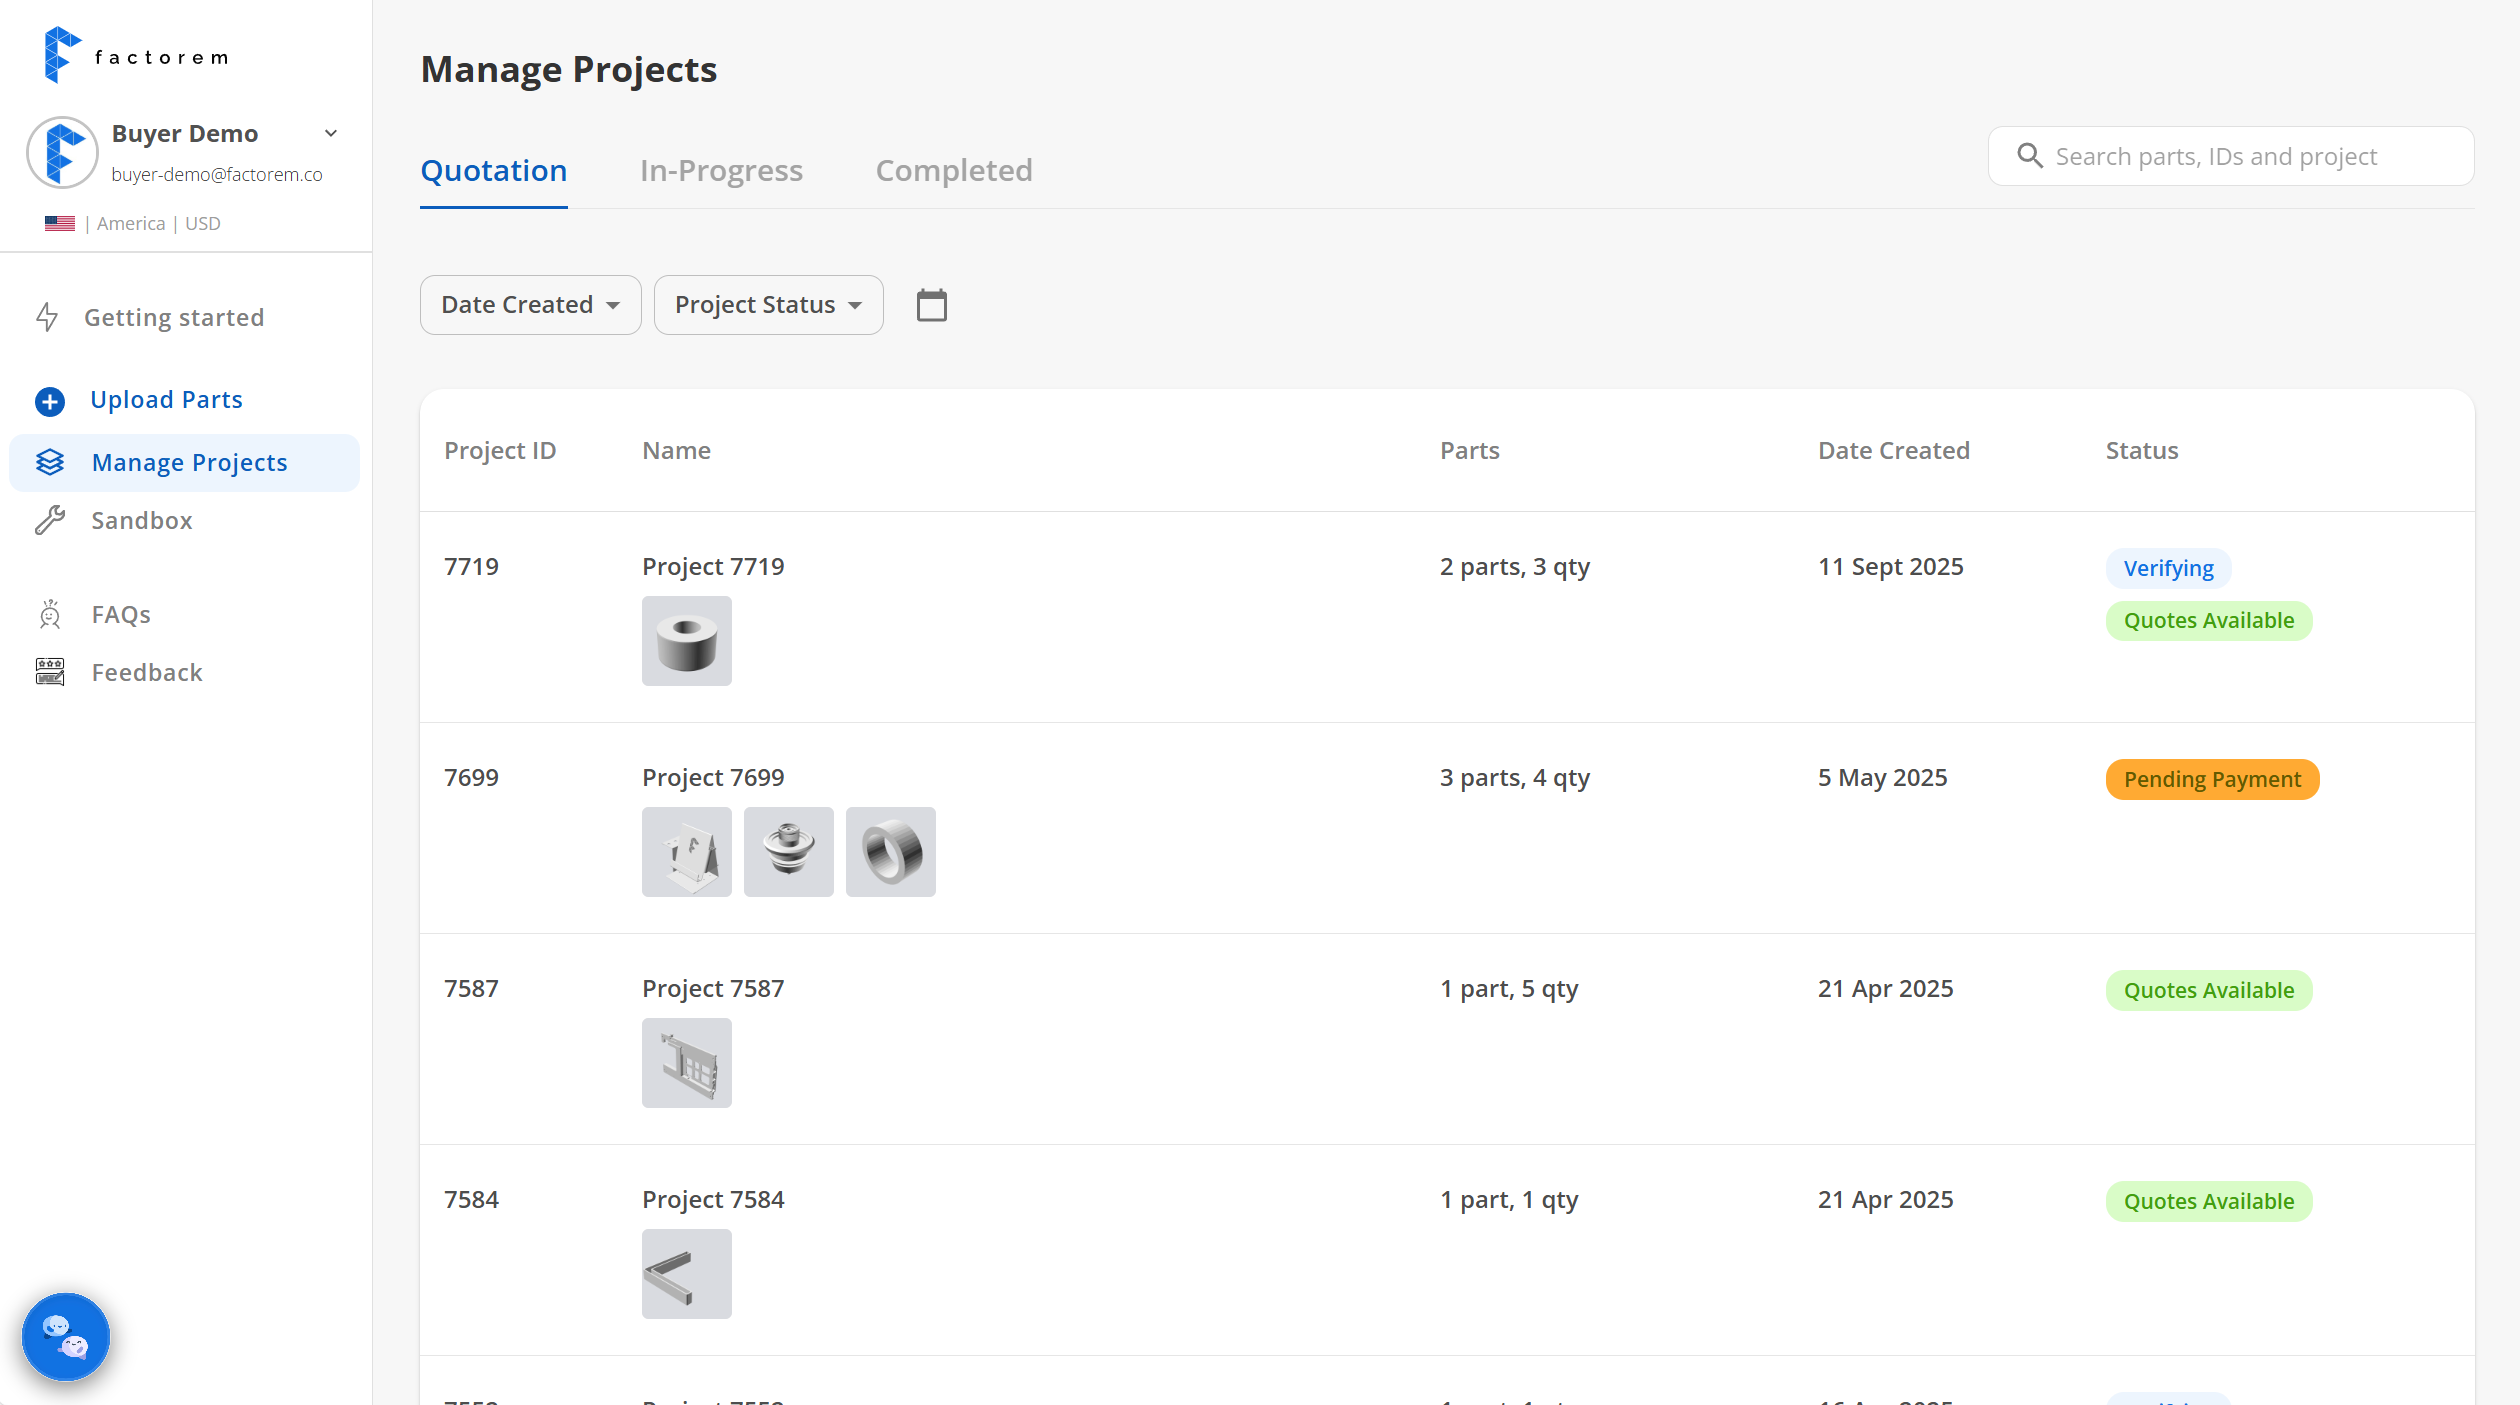Viewport: 2520px width, 1405px height.
Task: Open the Manage Projects sidebar item
Action: click(x=188, y=462)
